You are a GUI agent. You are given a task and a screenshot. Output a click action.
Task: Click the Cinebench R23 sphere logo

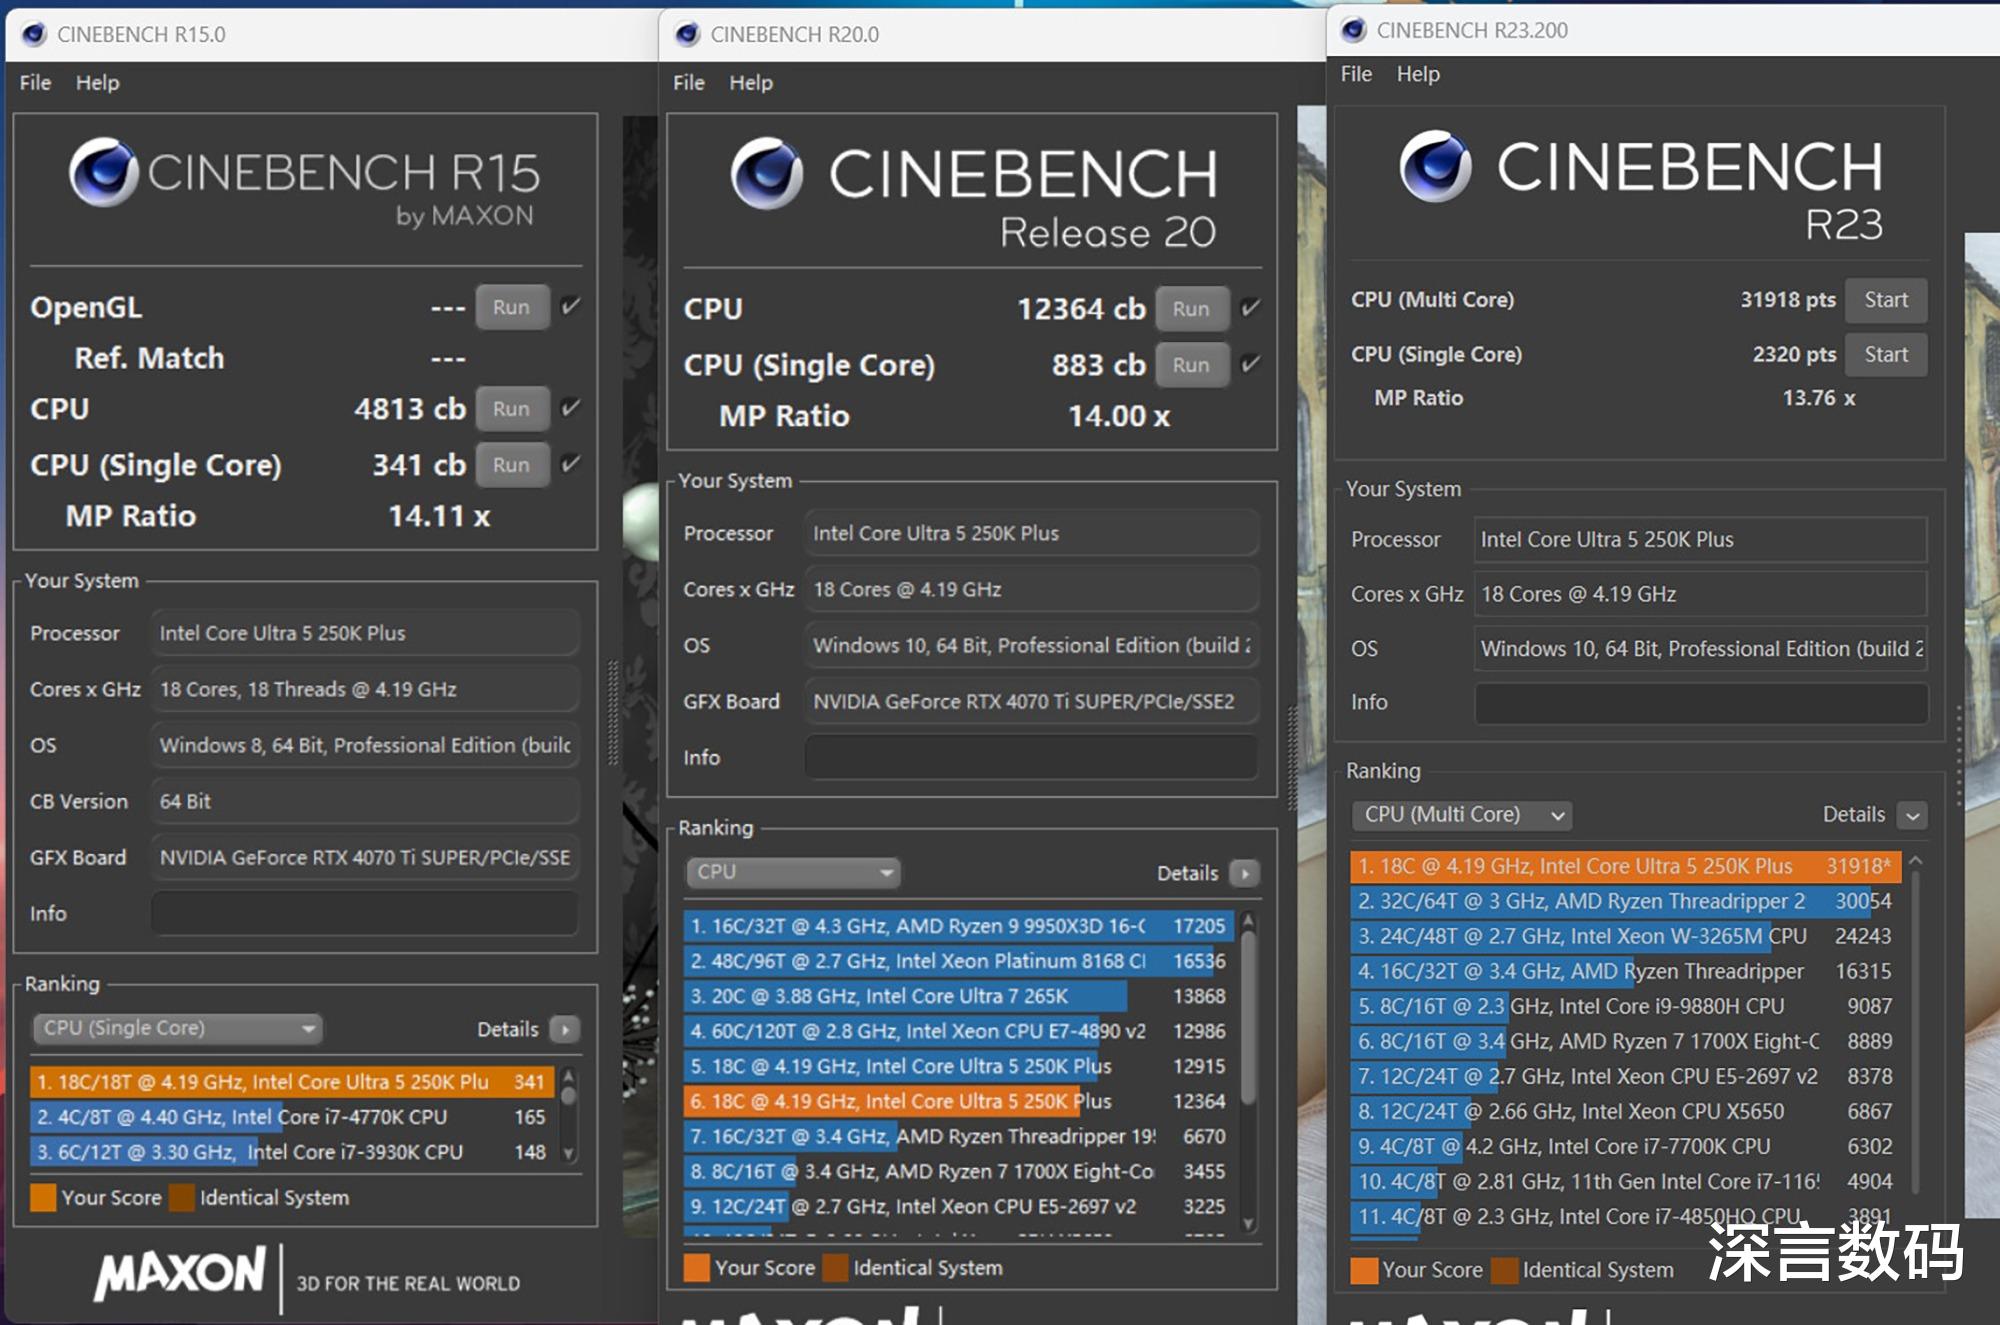pos(1435,166)
